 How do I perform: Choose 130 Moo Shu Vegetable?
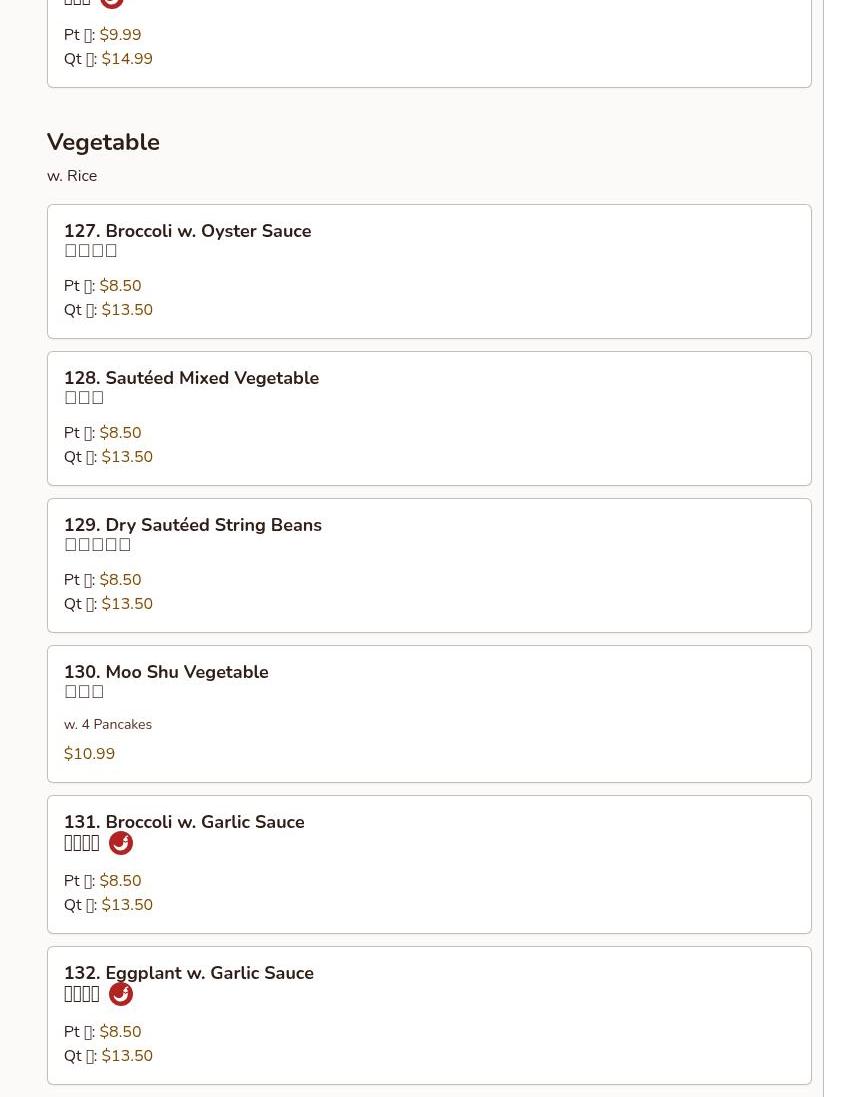click(166, 672)
